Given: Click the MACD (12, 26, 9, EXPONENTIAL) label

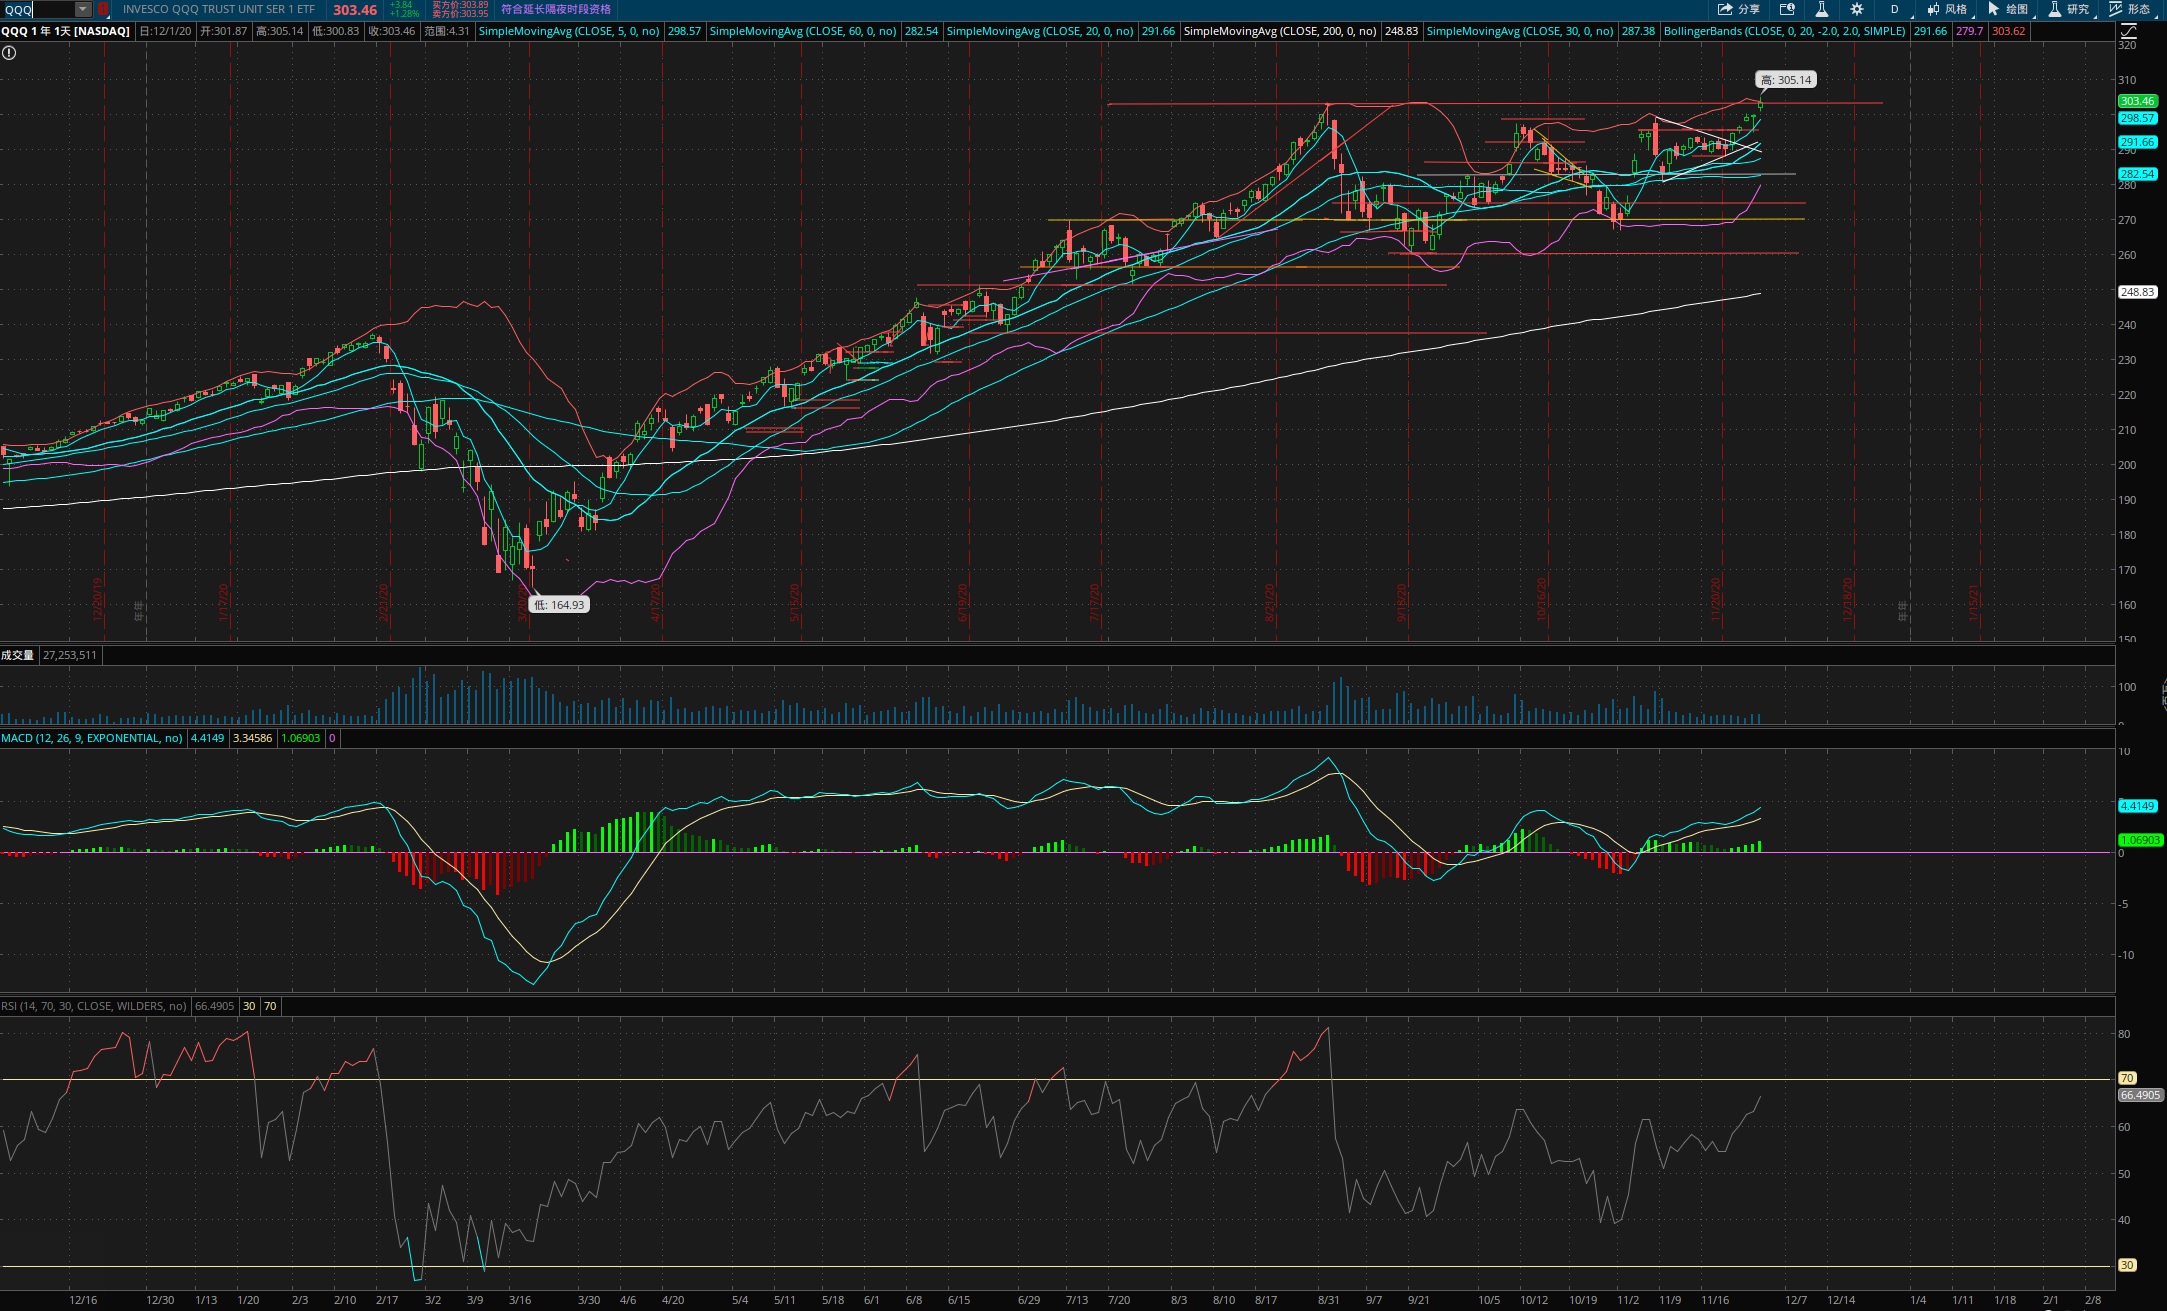Looking at the screenshot, I should (92, 738).
